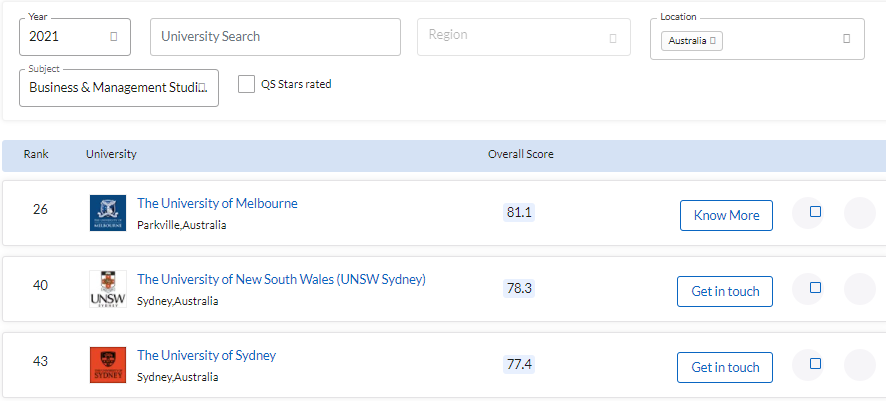
Task: Click rank number 43
Action: pyautogui.click(x=40, y=361)
